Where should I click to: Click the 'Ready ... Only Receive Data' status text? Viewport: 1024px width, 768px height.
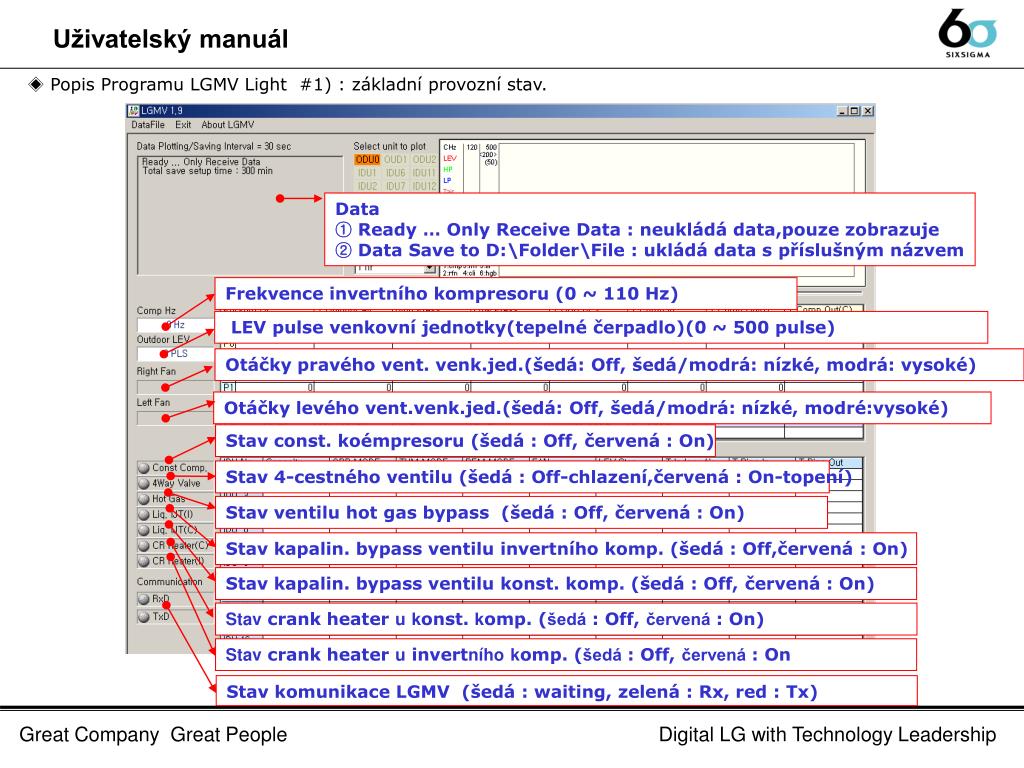click(x=201, y=161)
